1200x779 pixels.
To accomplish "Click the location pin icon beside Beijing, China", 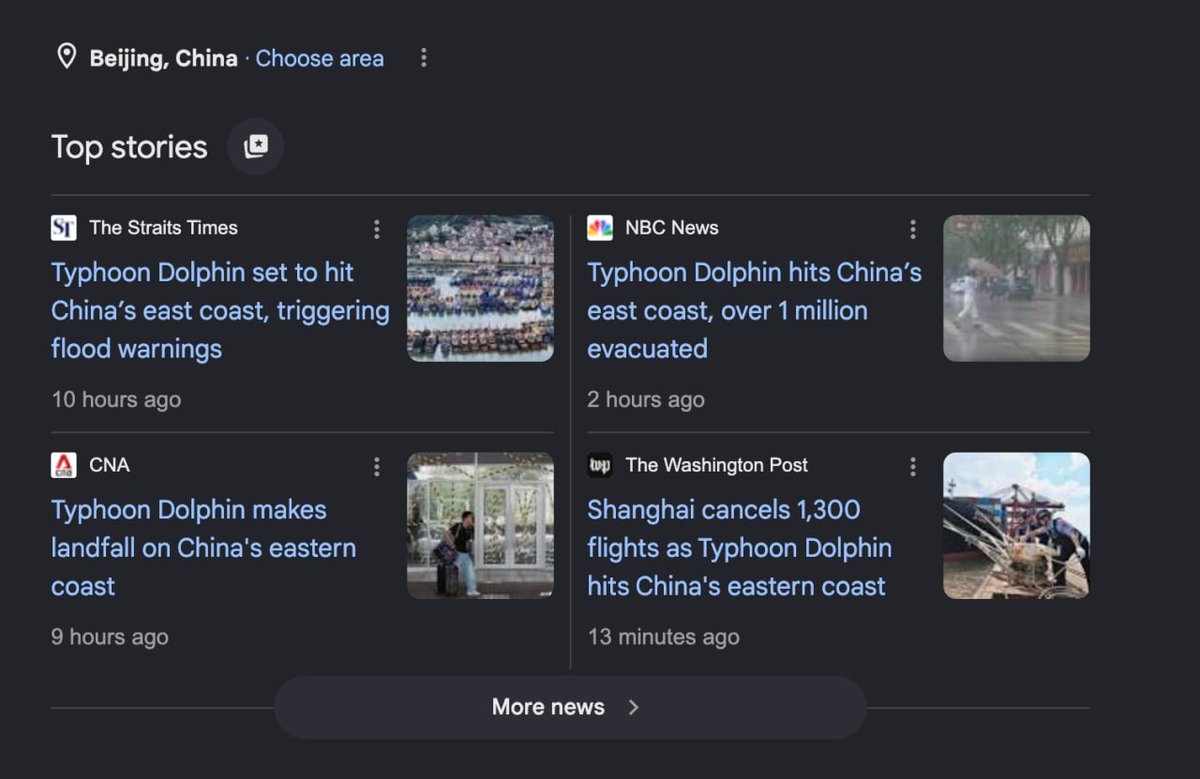I will coord(66,57).
